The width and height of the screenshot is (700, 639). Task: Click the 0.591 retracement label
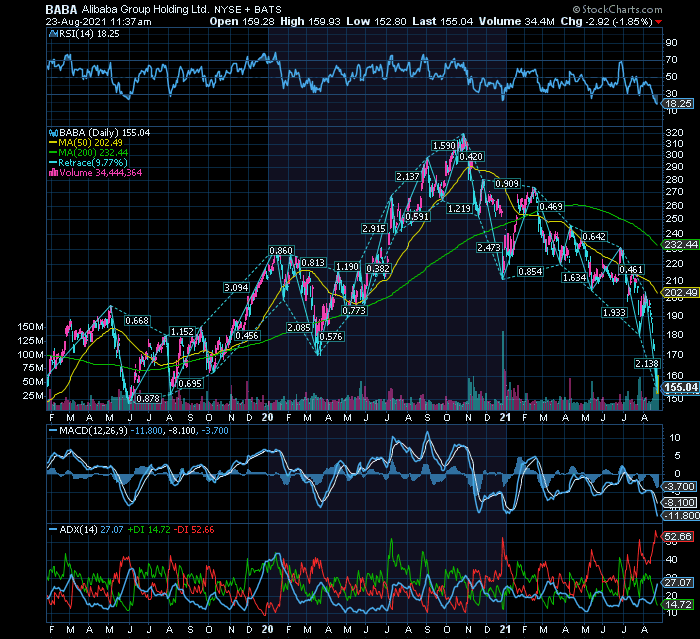(417, 217)
